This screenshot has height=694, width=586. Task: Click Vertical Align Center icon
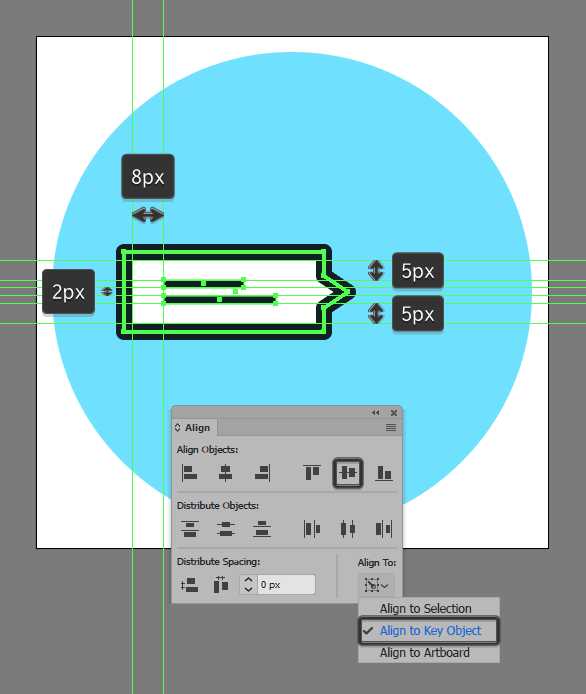[348, 473]
